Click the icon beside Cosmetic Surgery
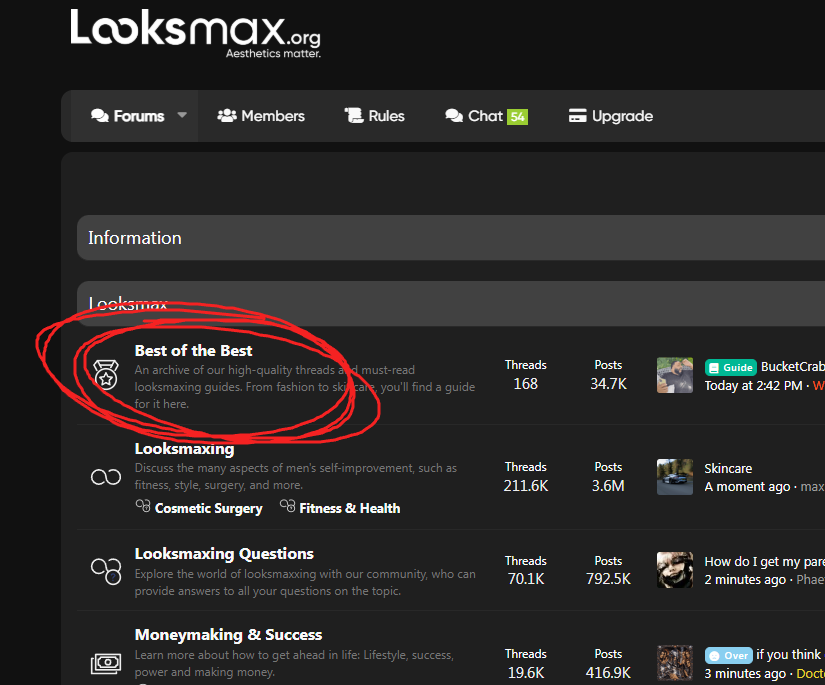Viewport: 825px width, 685px height. pyautogui.click(x=143, y=506)
